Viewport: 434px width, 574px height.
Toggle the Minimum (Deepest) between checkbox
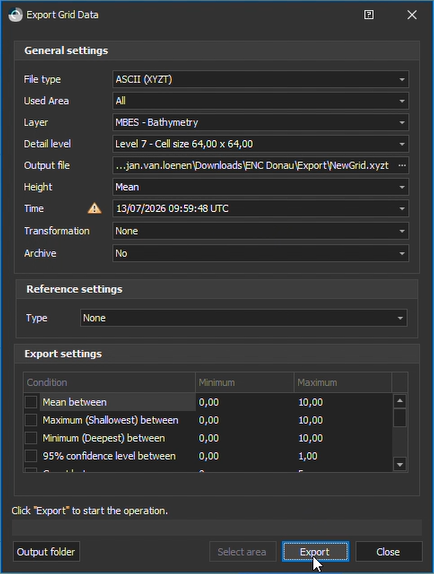31,438
